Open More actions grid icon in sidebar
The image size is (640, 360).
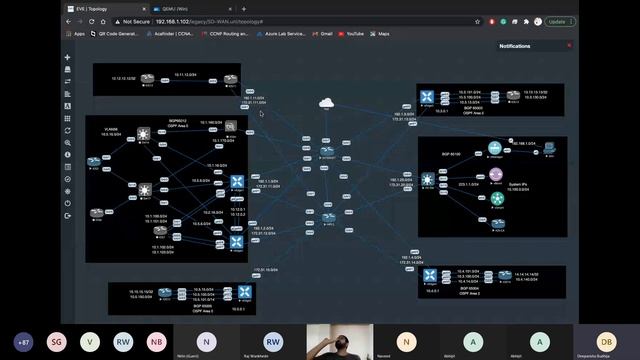67,118
